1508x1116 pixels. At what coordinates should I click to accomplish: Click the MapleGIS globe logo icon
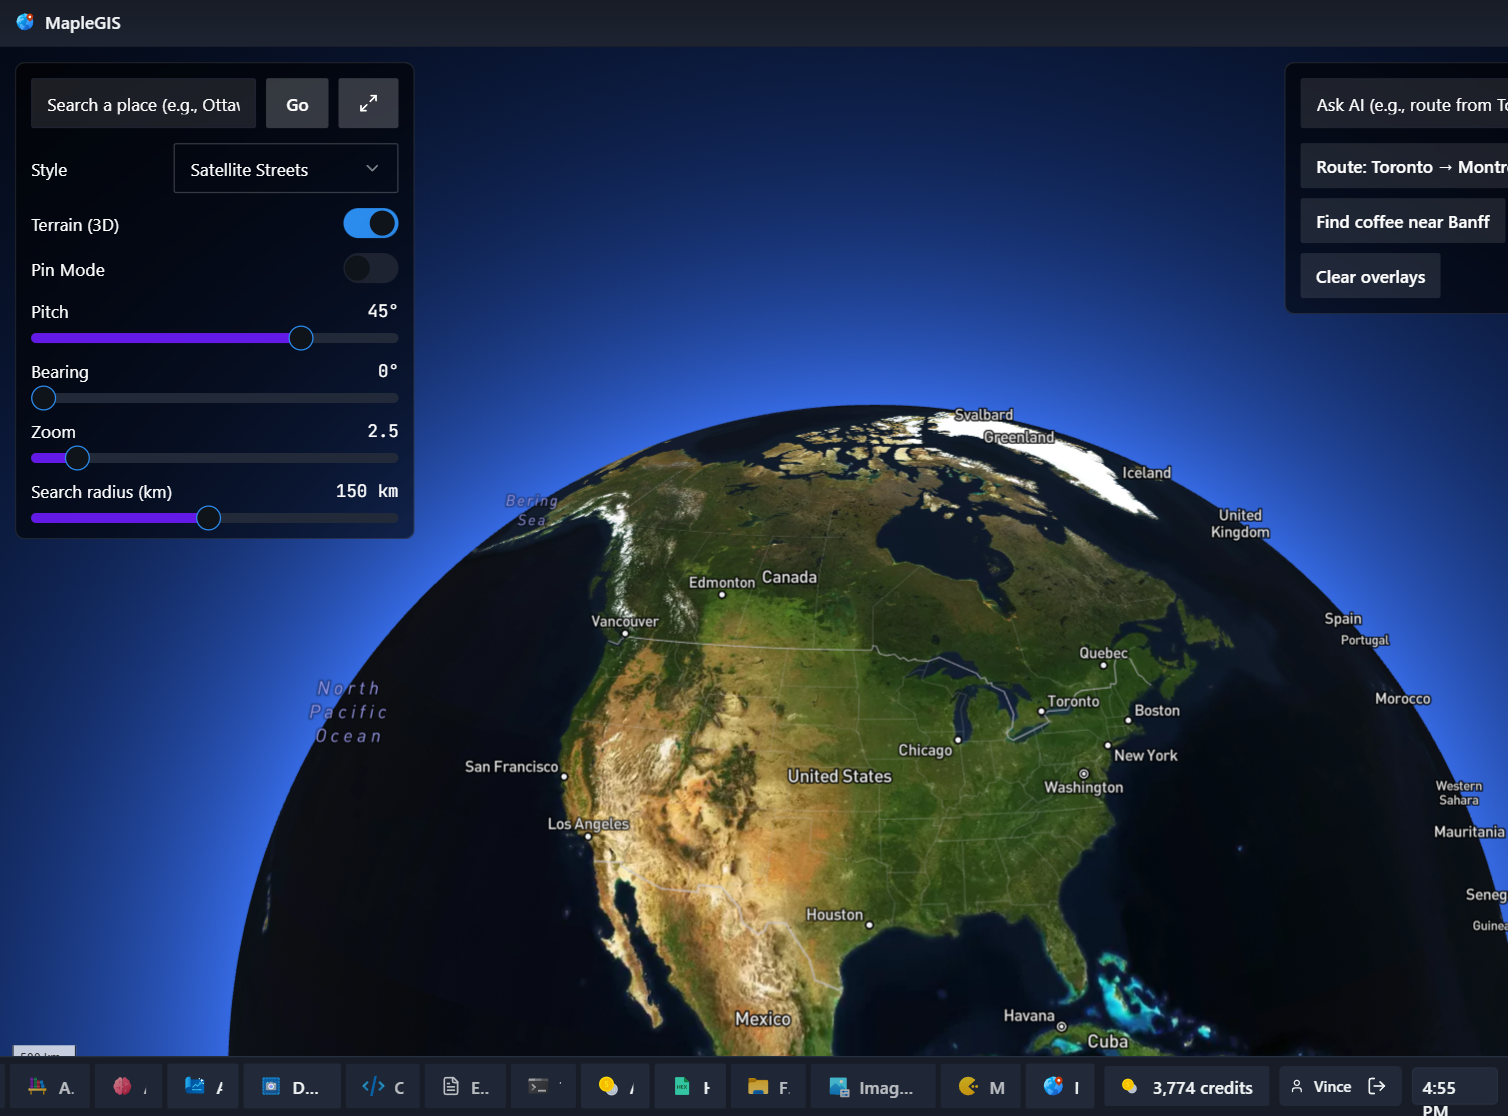(25, 22)
